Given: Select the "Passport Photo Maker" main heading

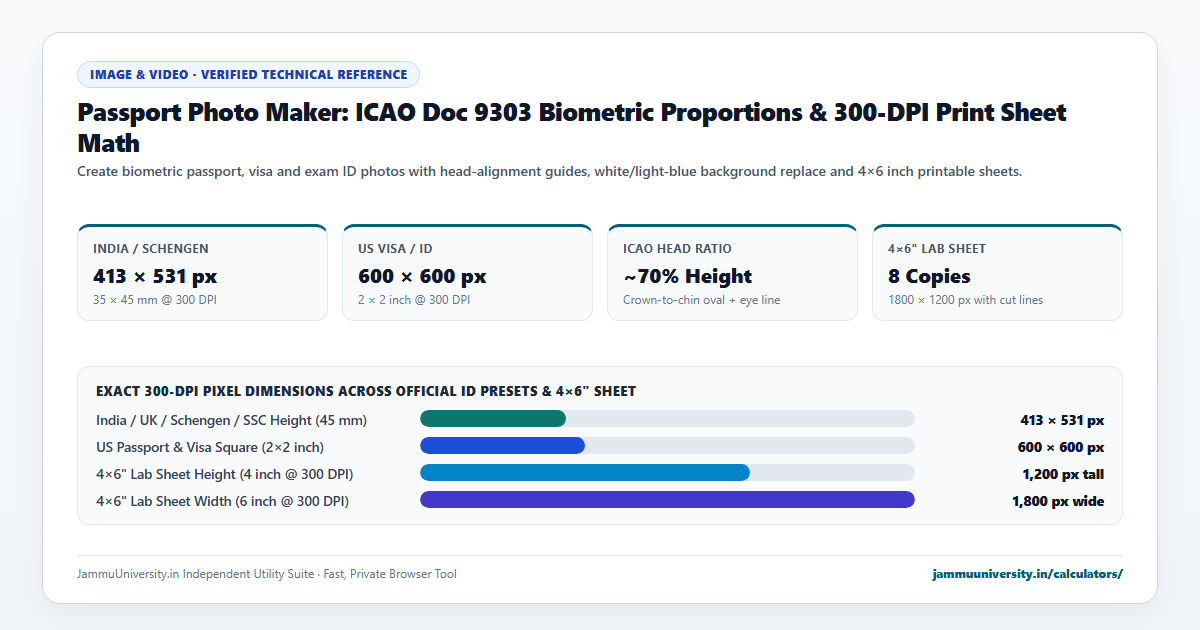Looking at the screenshot, I should click(x=572, y=127).
